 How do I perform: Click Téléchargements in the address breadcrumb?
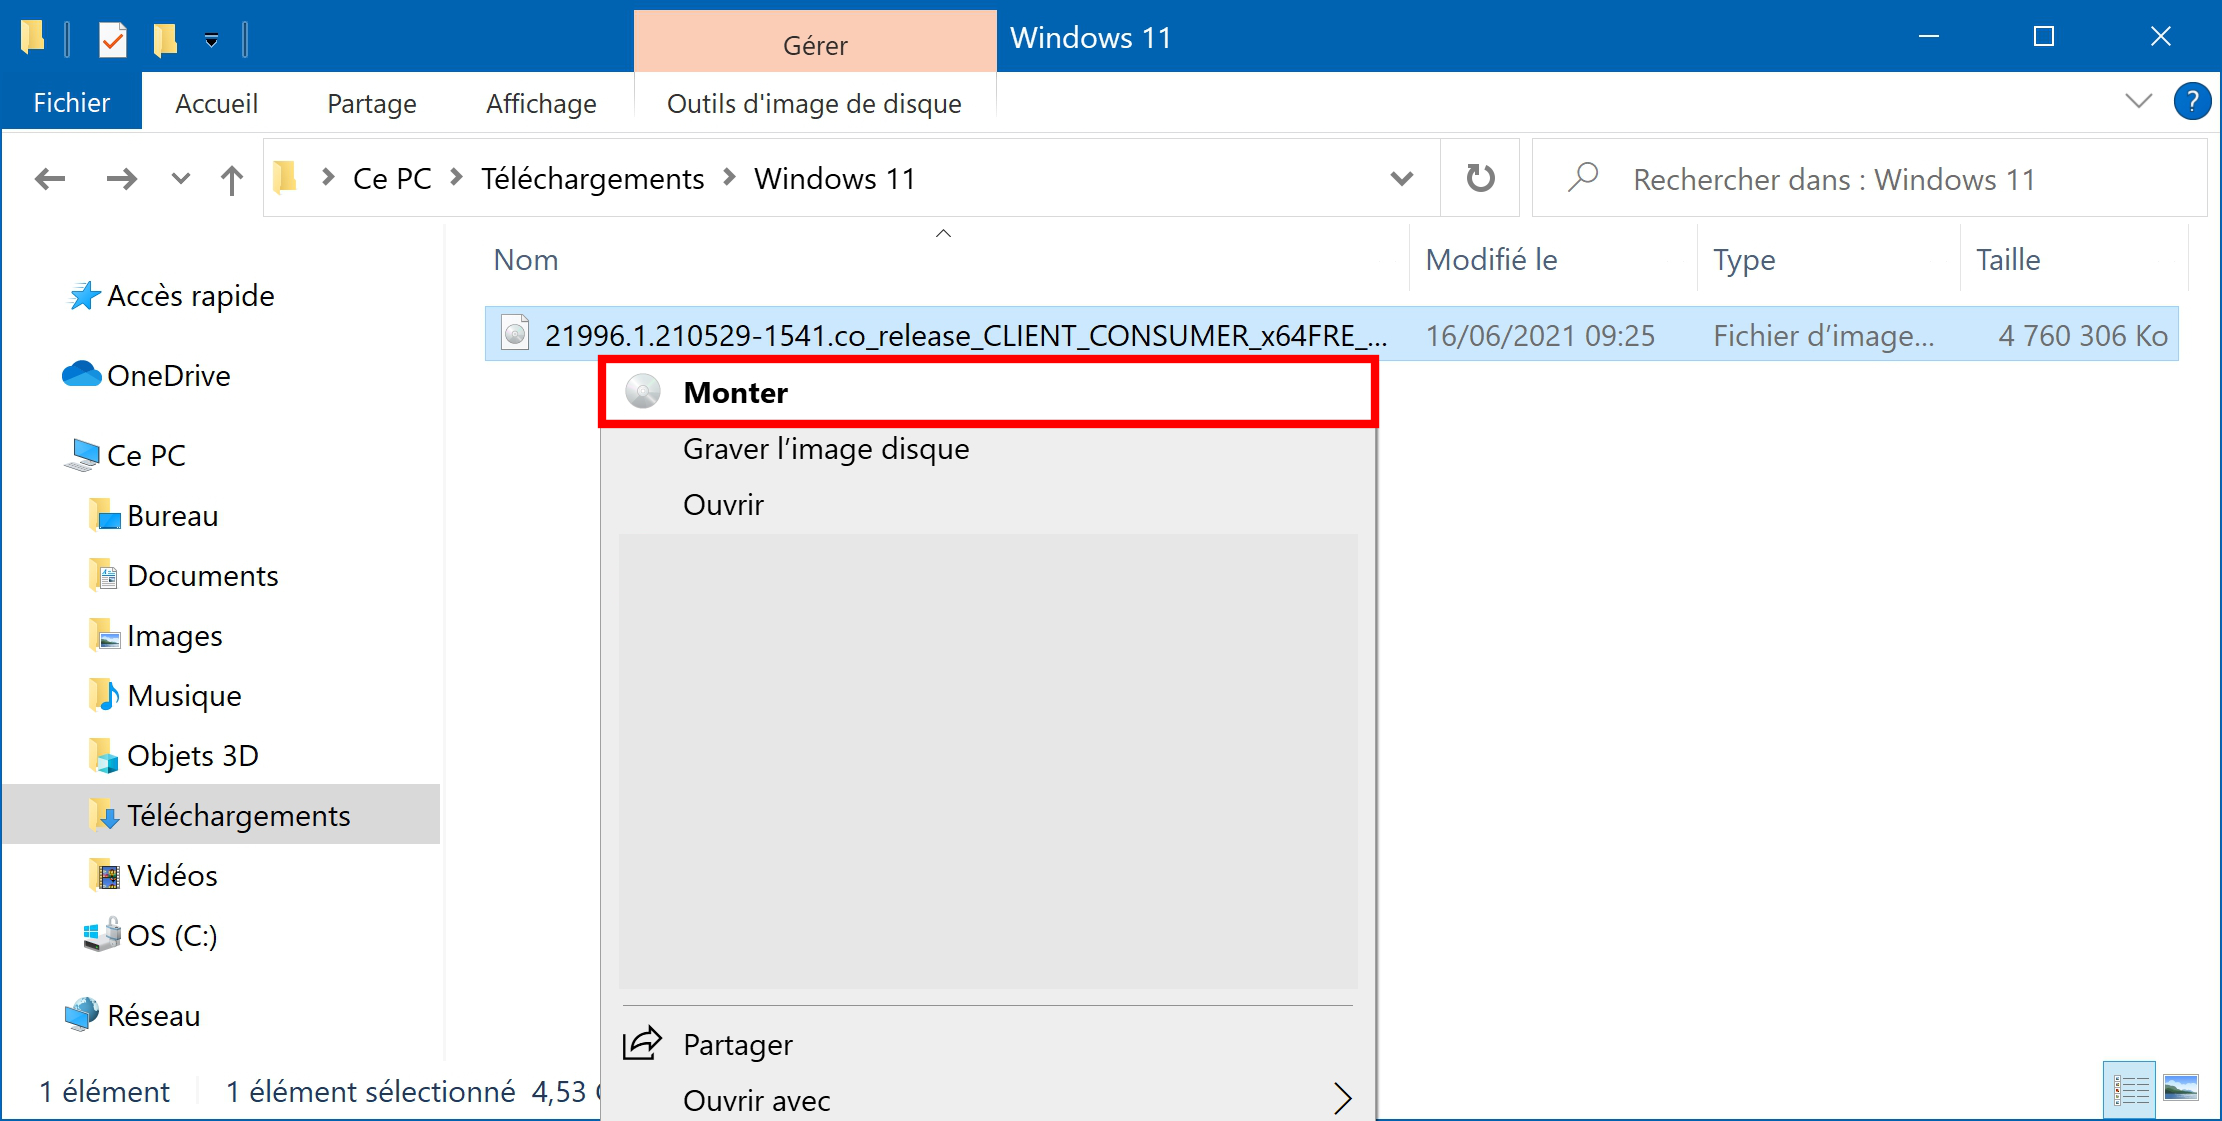coord(592,179)
